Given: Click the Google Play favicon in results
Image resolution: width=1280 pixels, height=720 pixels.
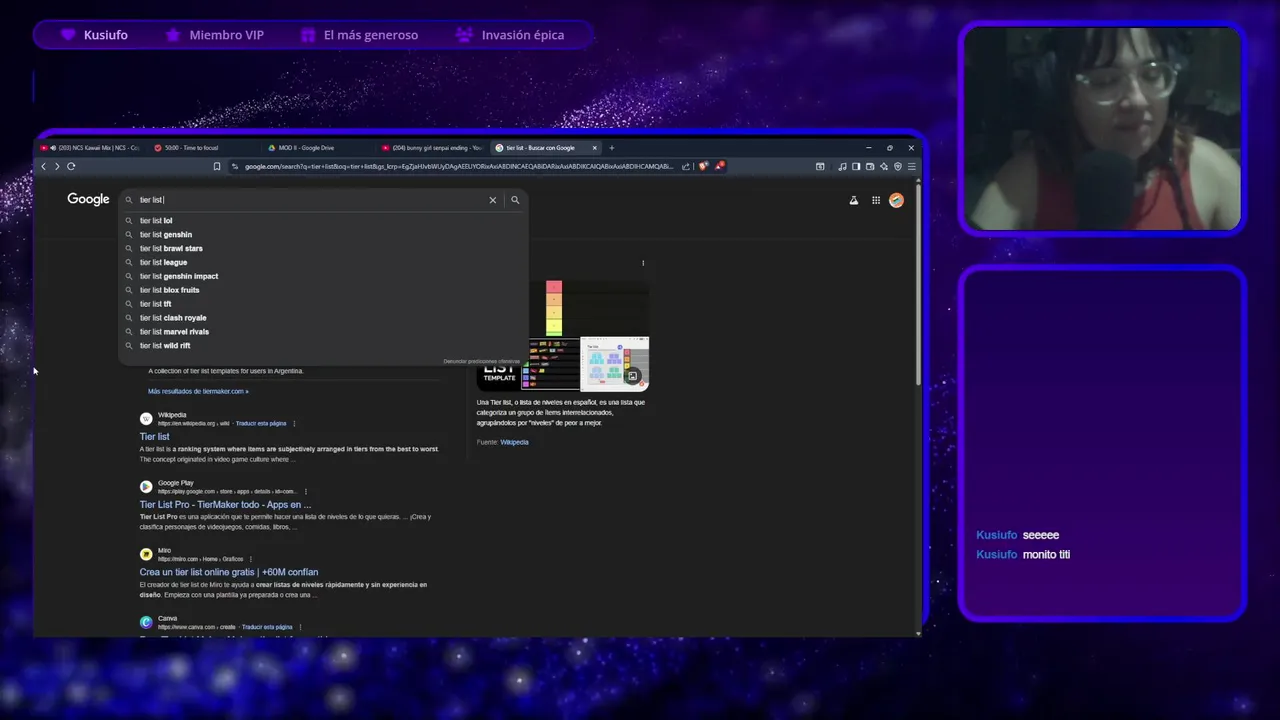Looking at the screenshot, I should pyautogui.click(x=146, y=487).
